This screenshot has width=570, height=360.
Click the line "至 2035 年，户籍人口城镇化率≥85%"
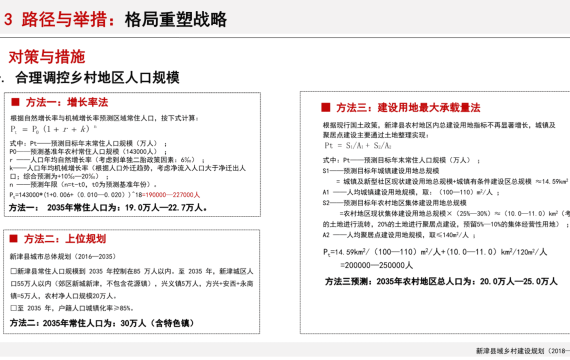coord(72,308)
